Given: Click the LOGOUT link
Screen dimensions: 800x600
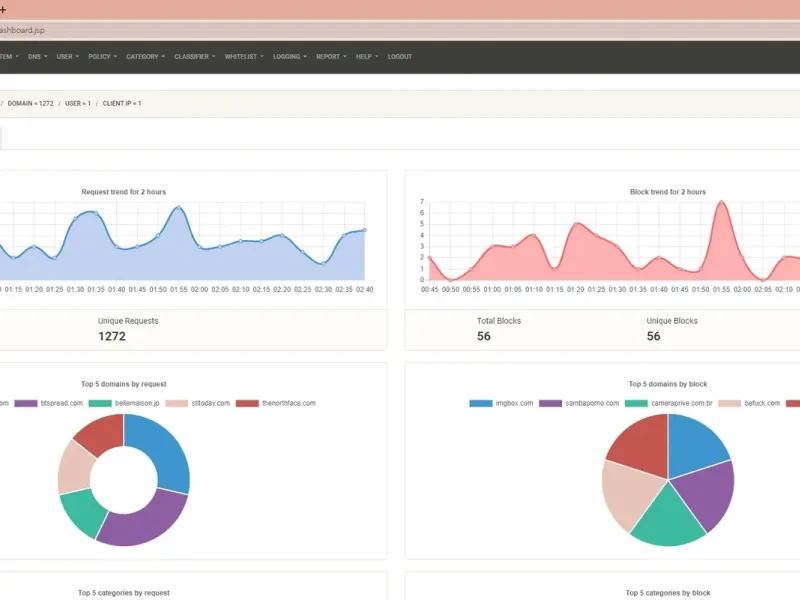Looking at the screenshot, I should (x=399, y=57).
